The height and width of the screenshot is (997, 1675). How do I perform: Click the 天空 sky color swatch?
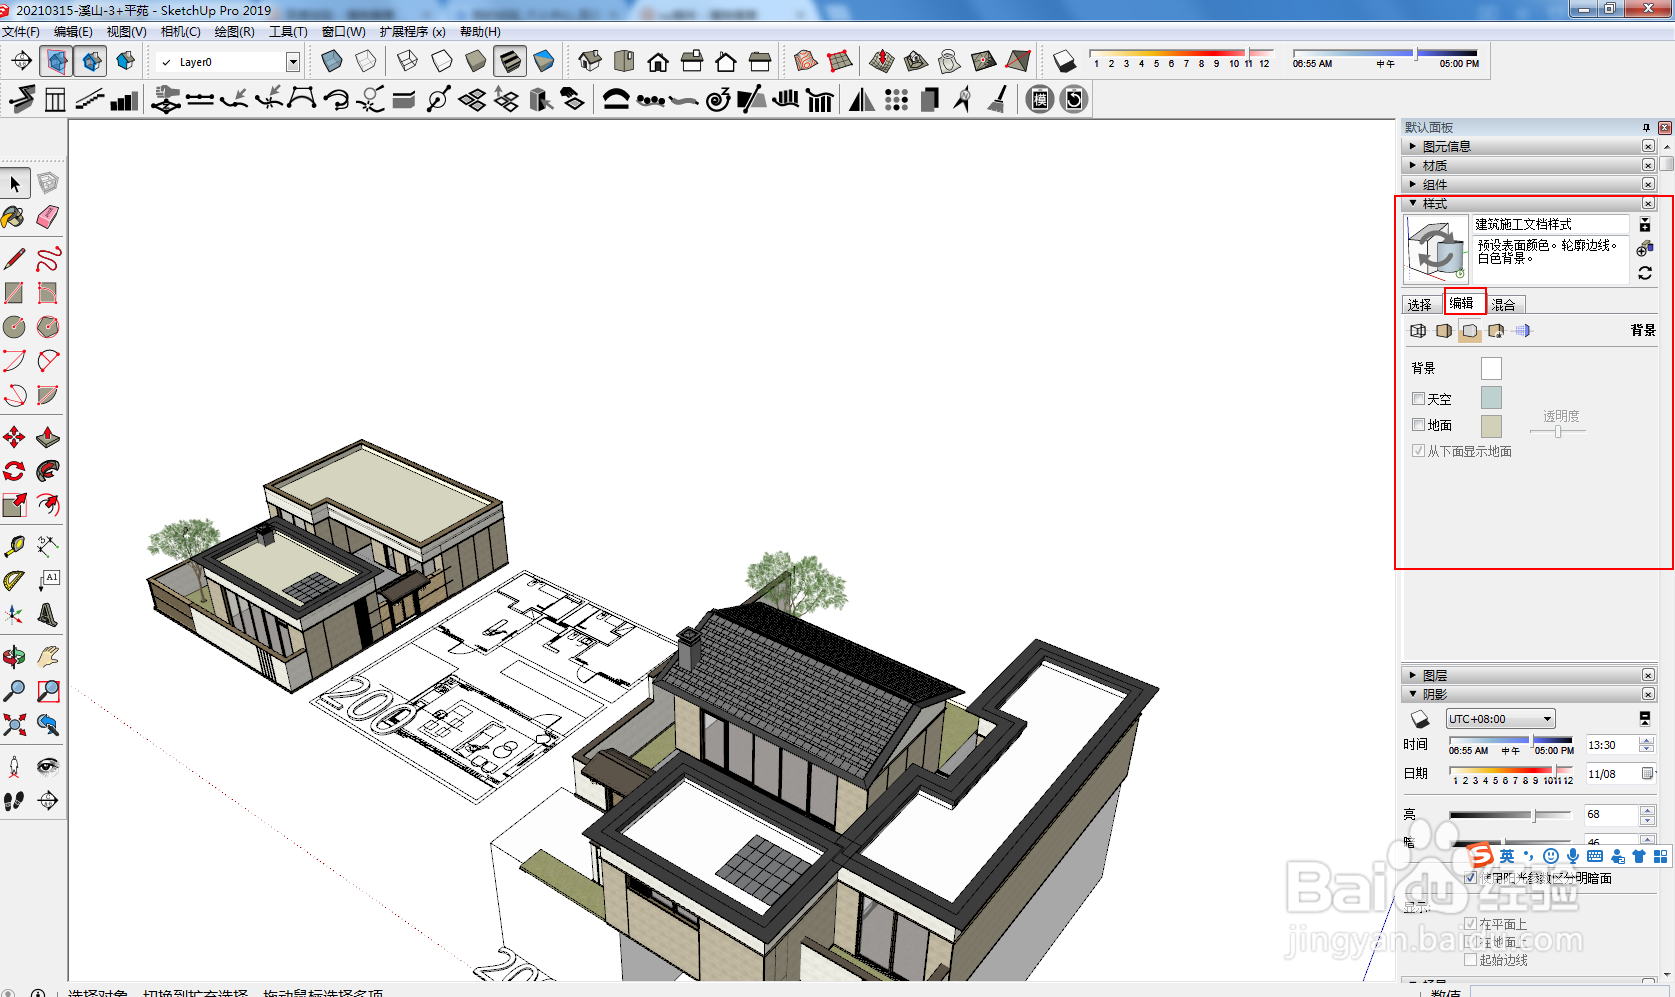click(x=1491, y=398)
